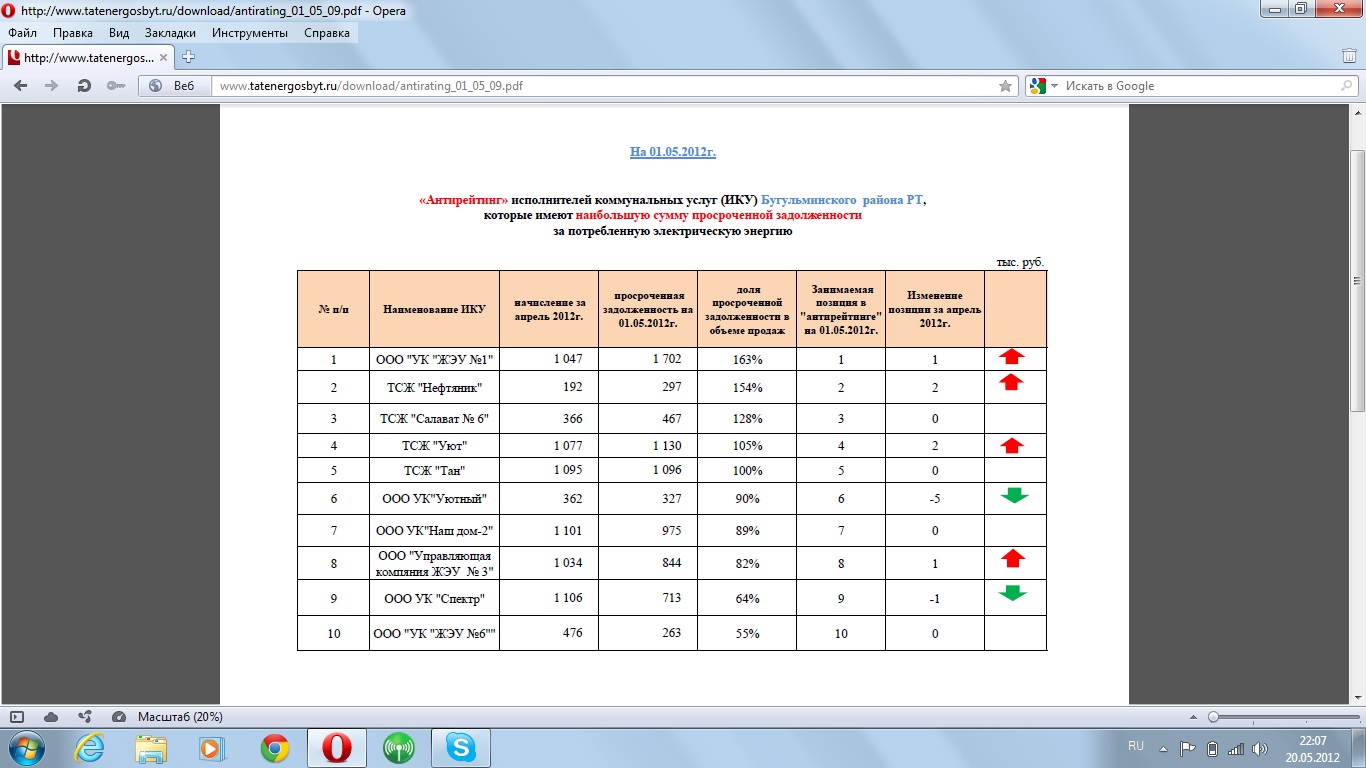The height and width of the screenshot is (768, 1366).
Task: Go forward with the Forward arrow
Action: point(52,86)
